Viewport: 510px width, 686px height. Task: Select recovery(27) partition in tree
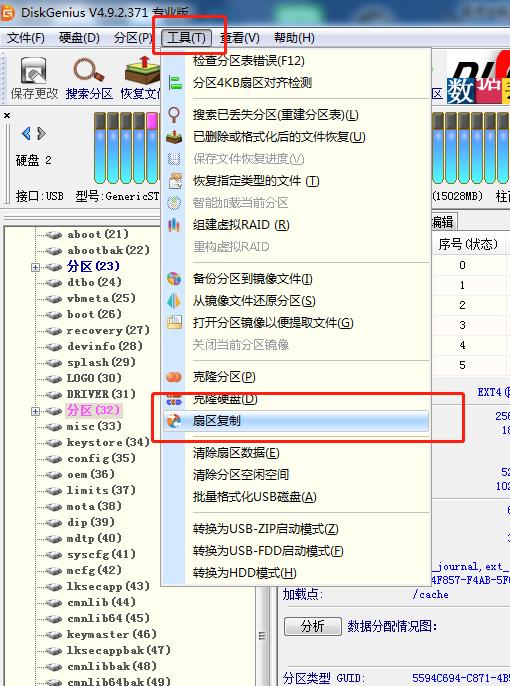[x=108, y=330]
